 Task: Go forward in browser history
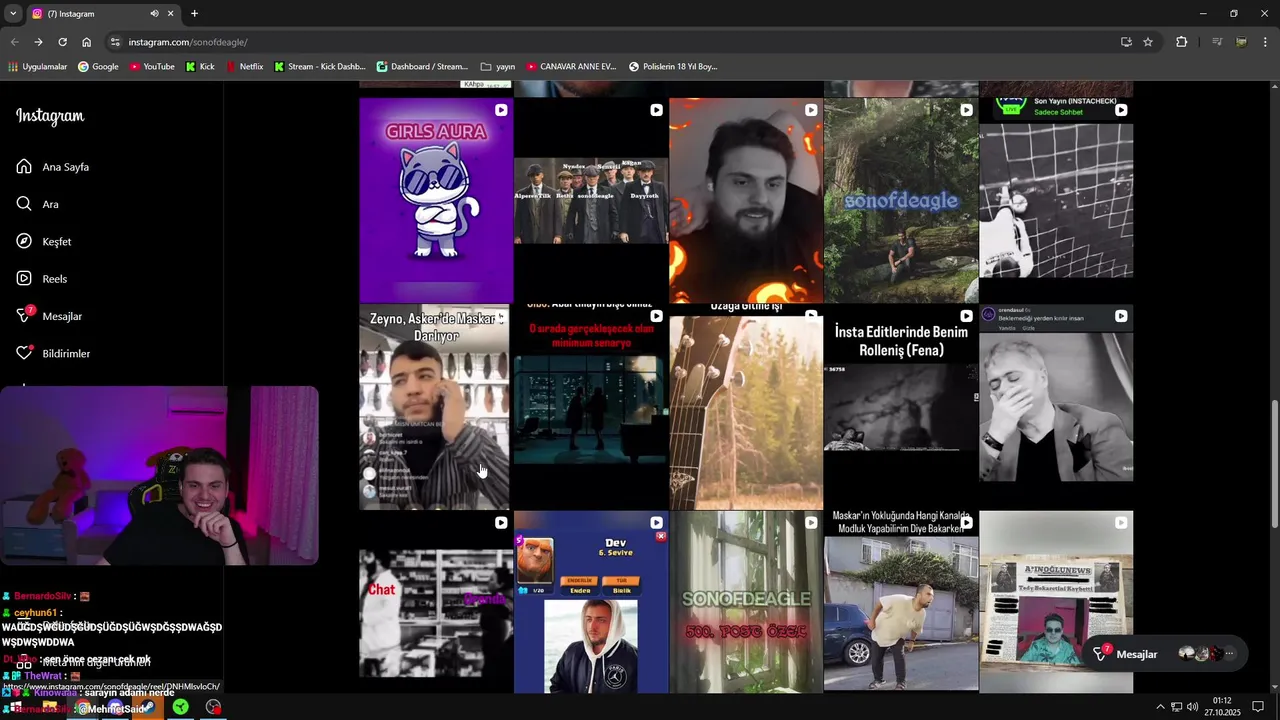[38, 42]
